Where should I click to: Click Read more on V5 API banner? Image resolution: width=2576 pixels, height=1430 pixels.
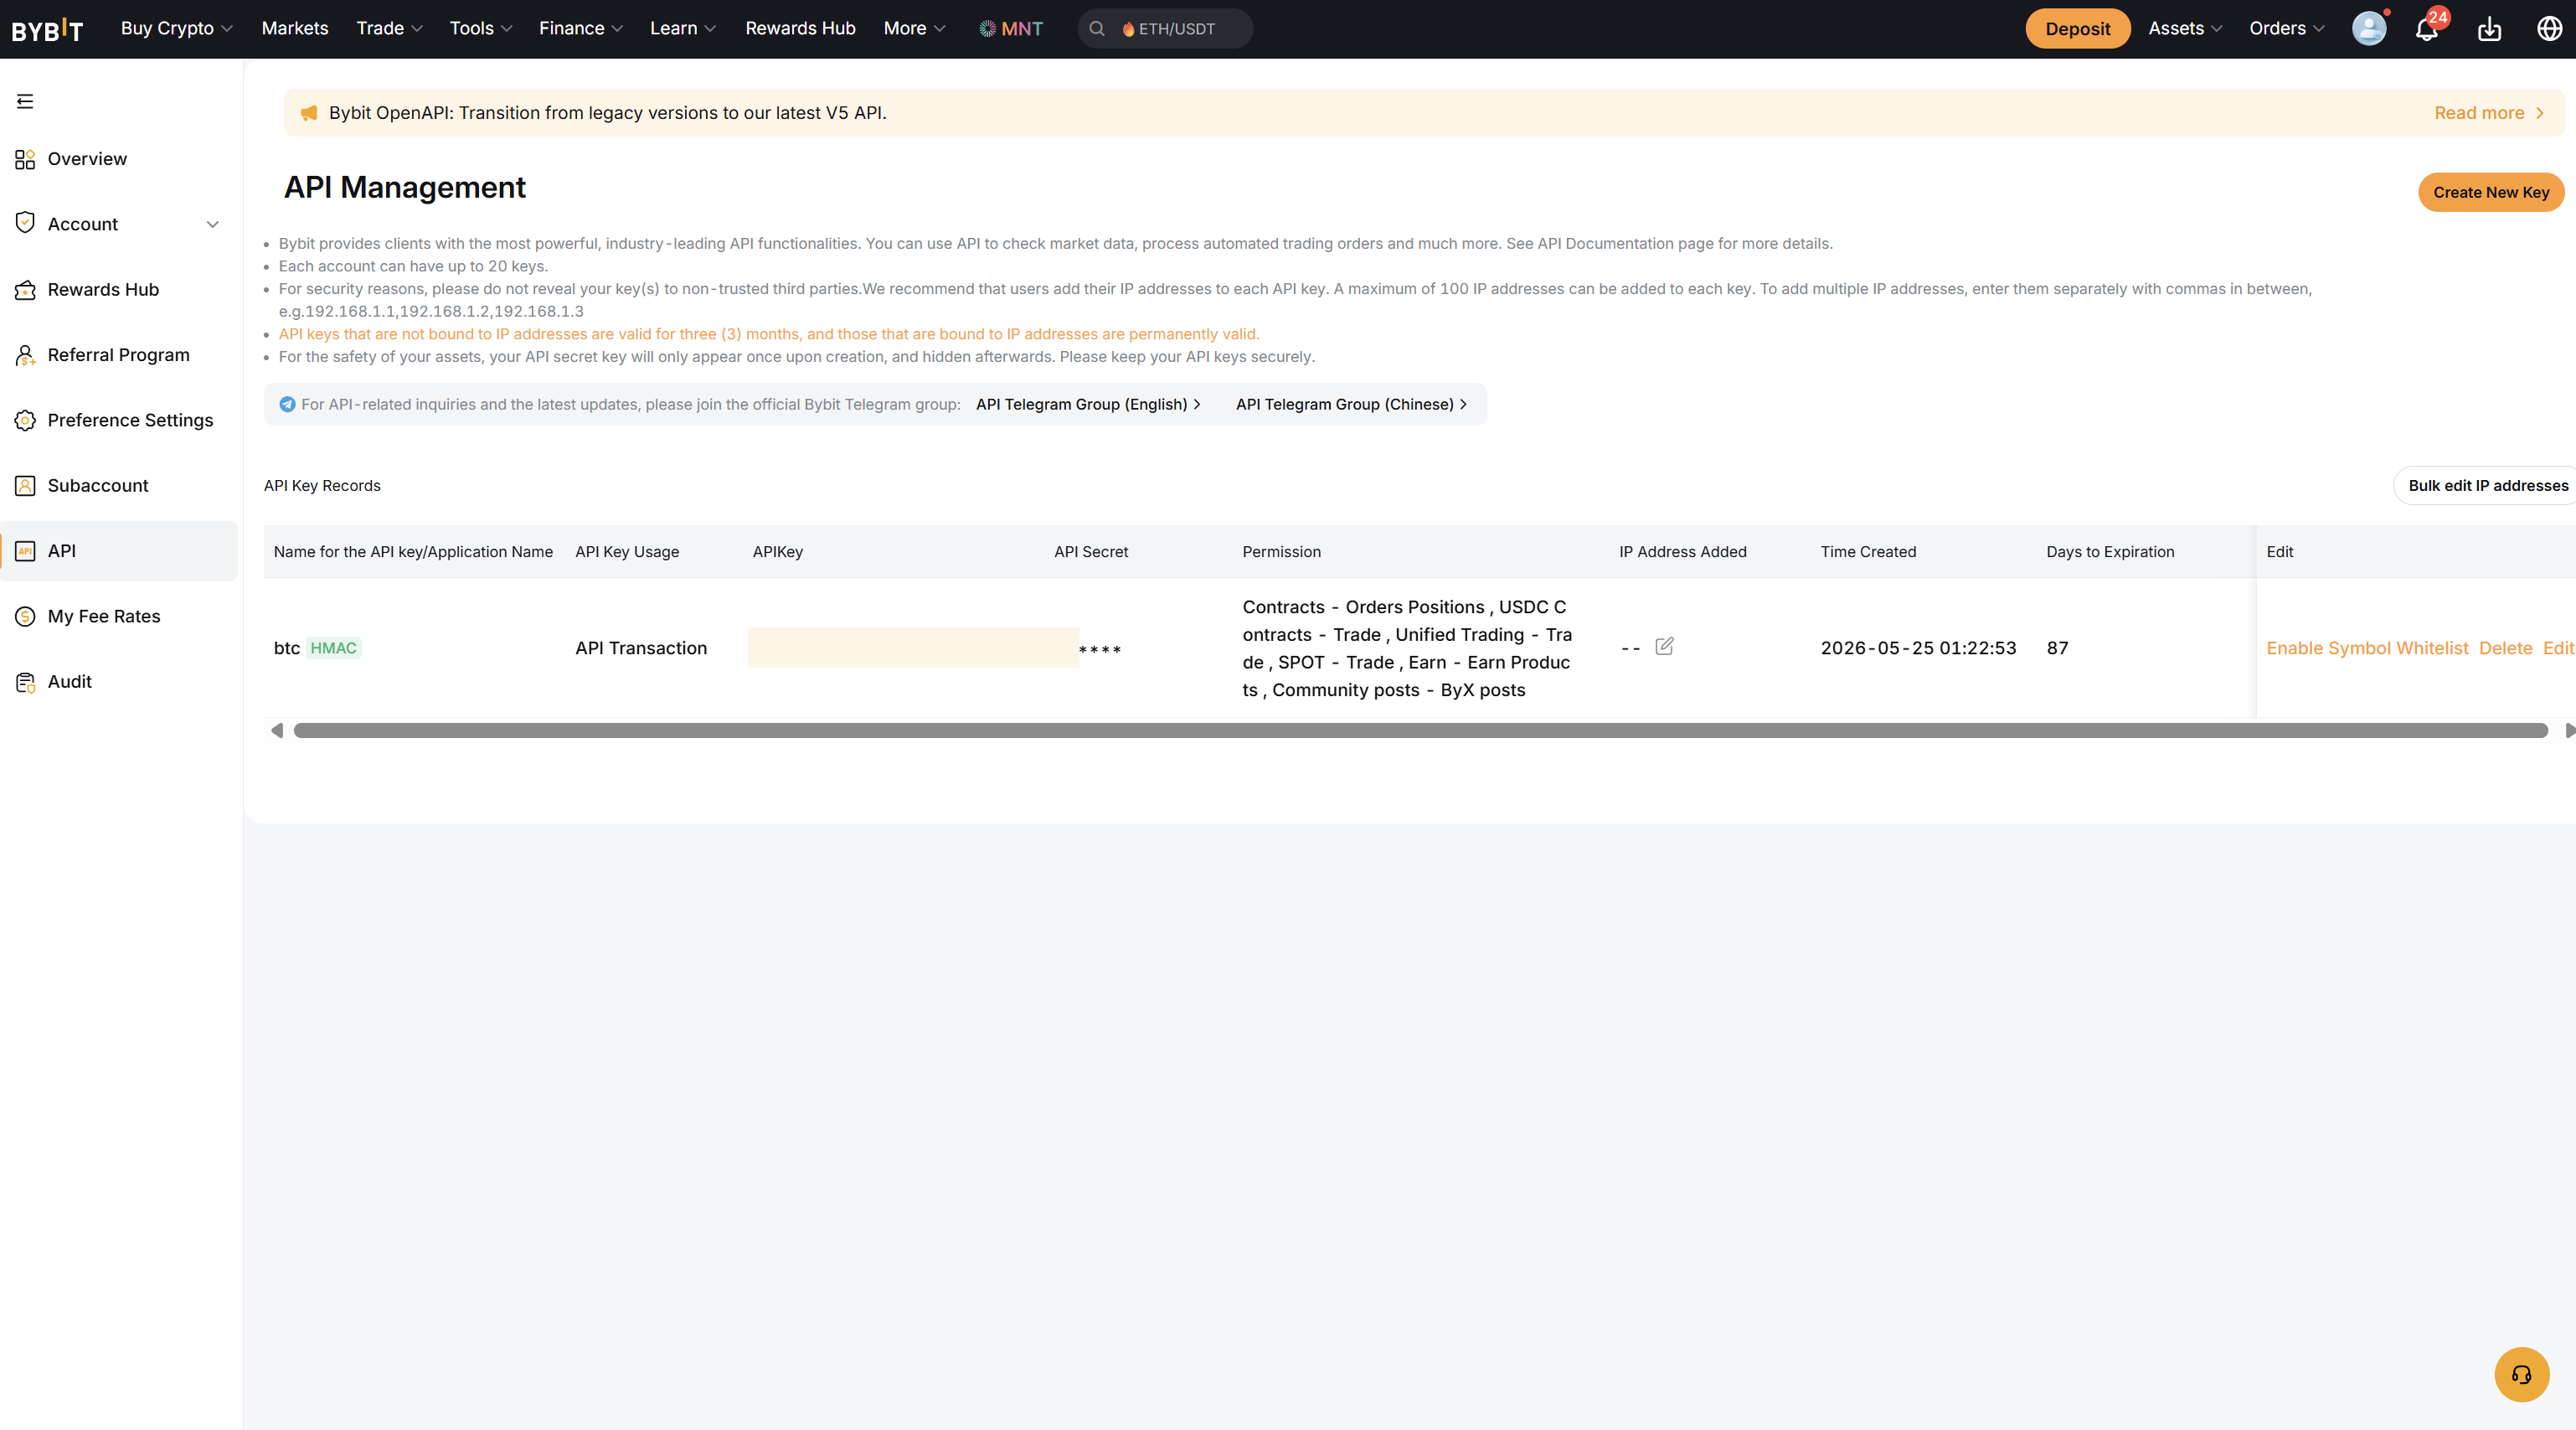2488,113
